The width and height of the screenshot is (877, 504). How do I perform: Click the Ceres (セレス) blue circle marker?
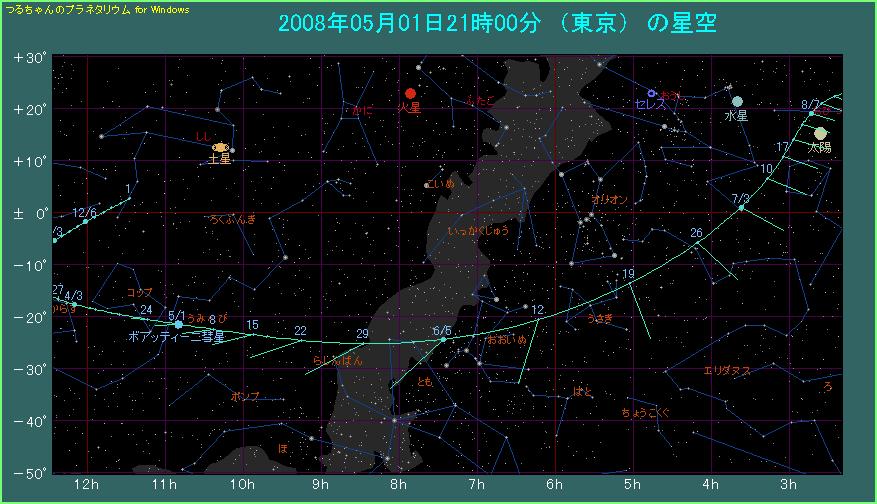point(652,93)
